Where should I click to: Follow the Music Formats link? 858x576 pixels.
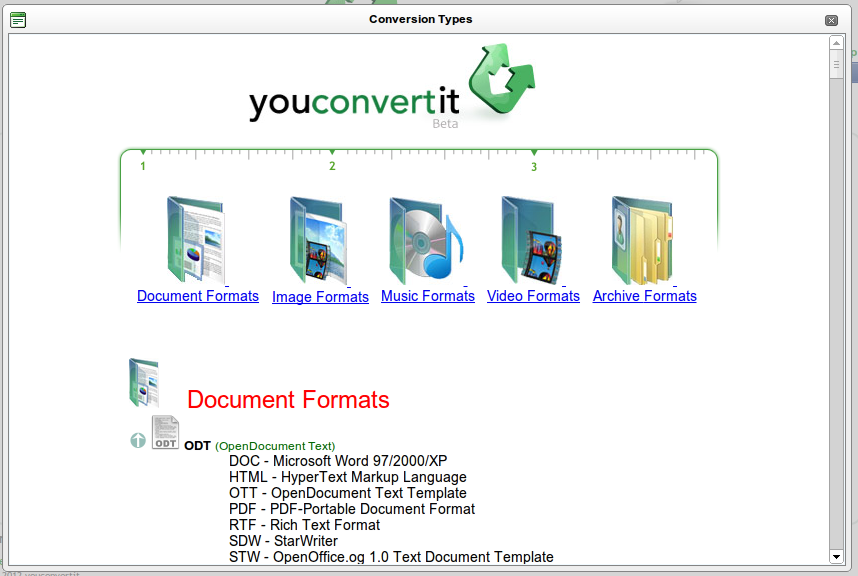[x=428, y=296]
